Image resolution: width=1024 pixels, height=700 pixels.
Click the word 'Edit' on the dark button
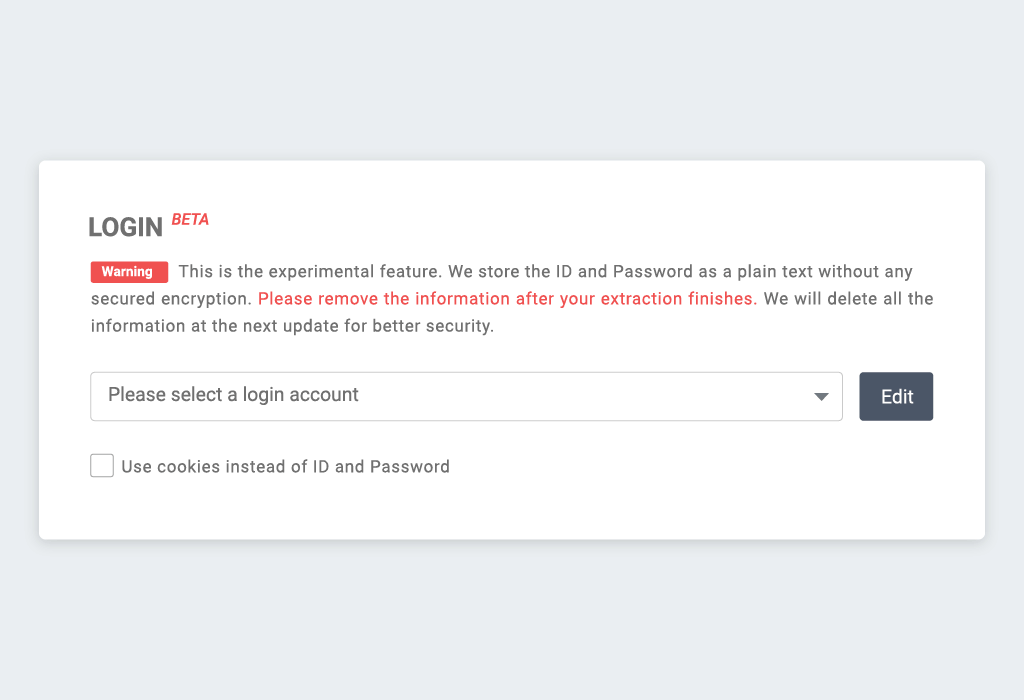(x=897, y=397)
